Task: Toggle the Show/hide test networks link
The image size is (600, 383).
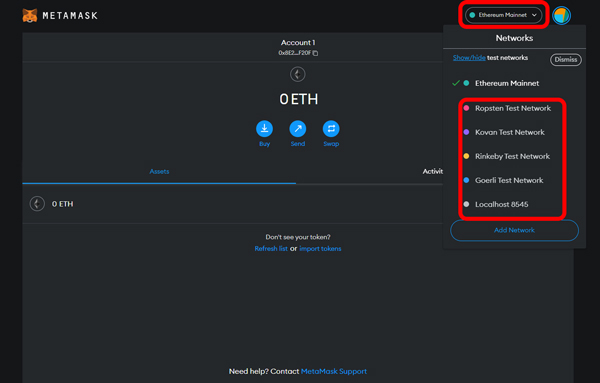Action: pyautogui.click(x=469, y=58)
